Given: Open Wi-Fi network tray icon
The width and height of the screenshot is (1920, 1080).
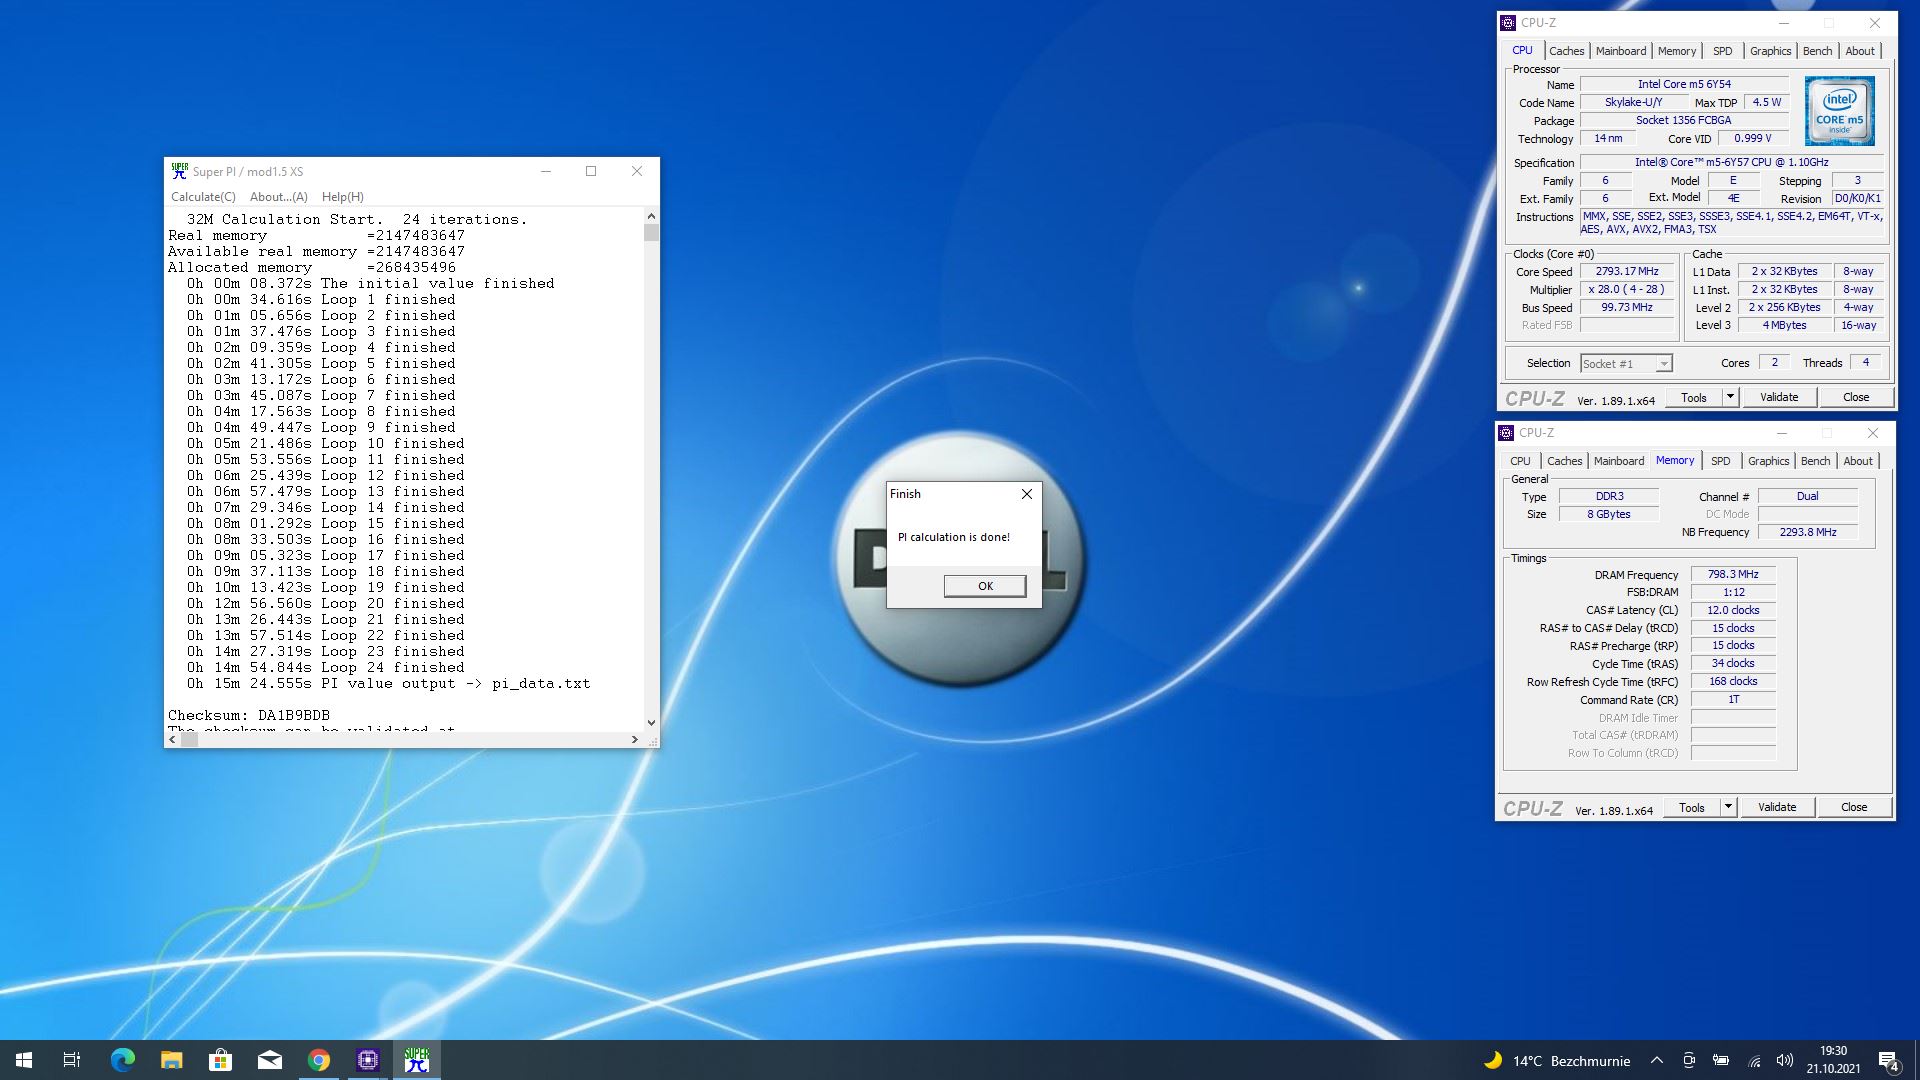Looking at the screenshot, I should 1754,1061.
